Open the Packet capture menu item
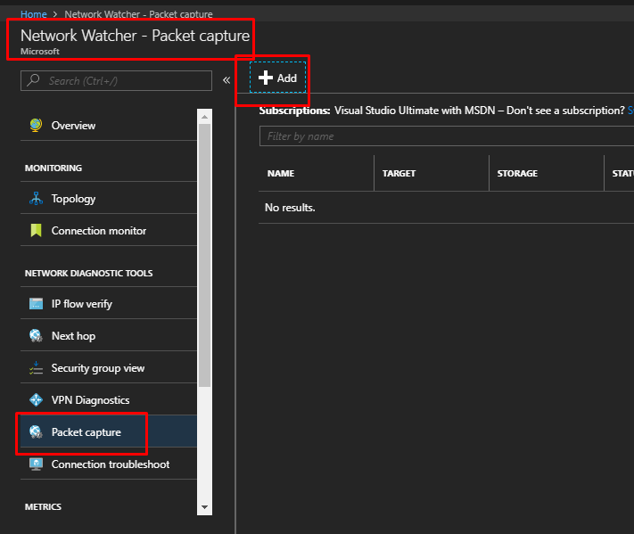The width and height of the screenshot is (634, 534). click(86, 432)
